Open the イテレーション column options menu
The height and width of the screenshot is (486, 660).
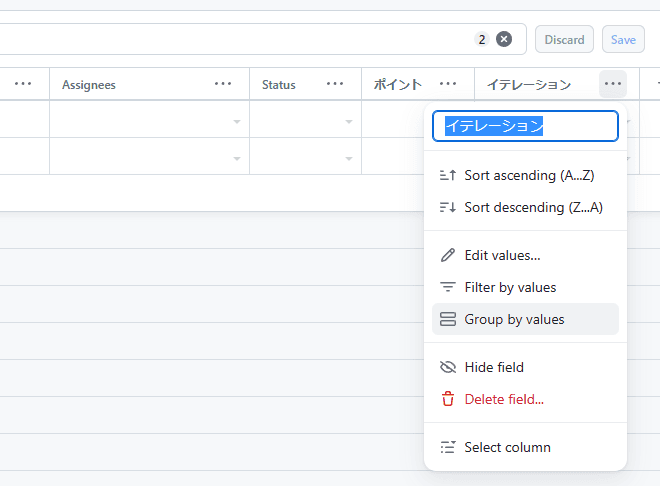coord(613,84)
